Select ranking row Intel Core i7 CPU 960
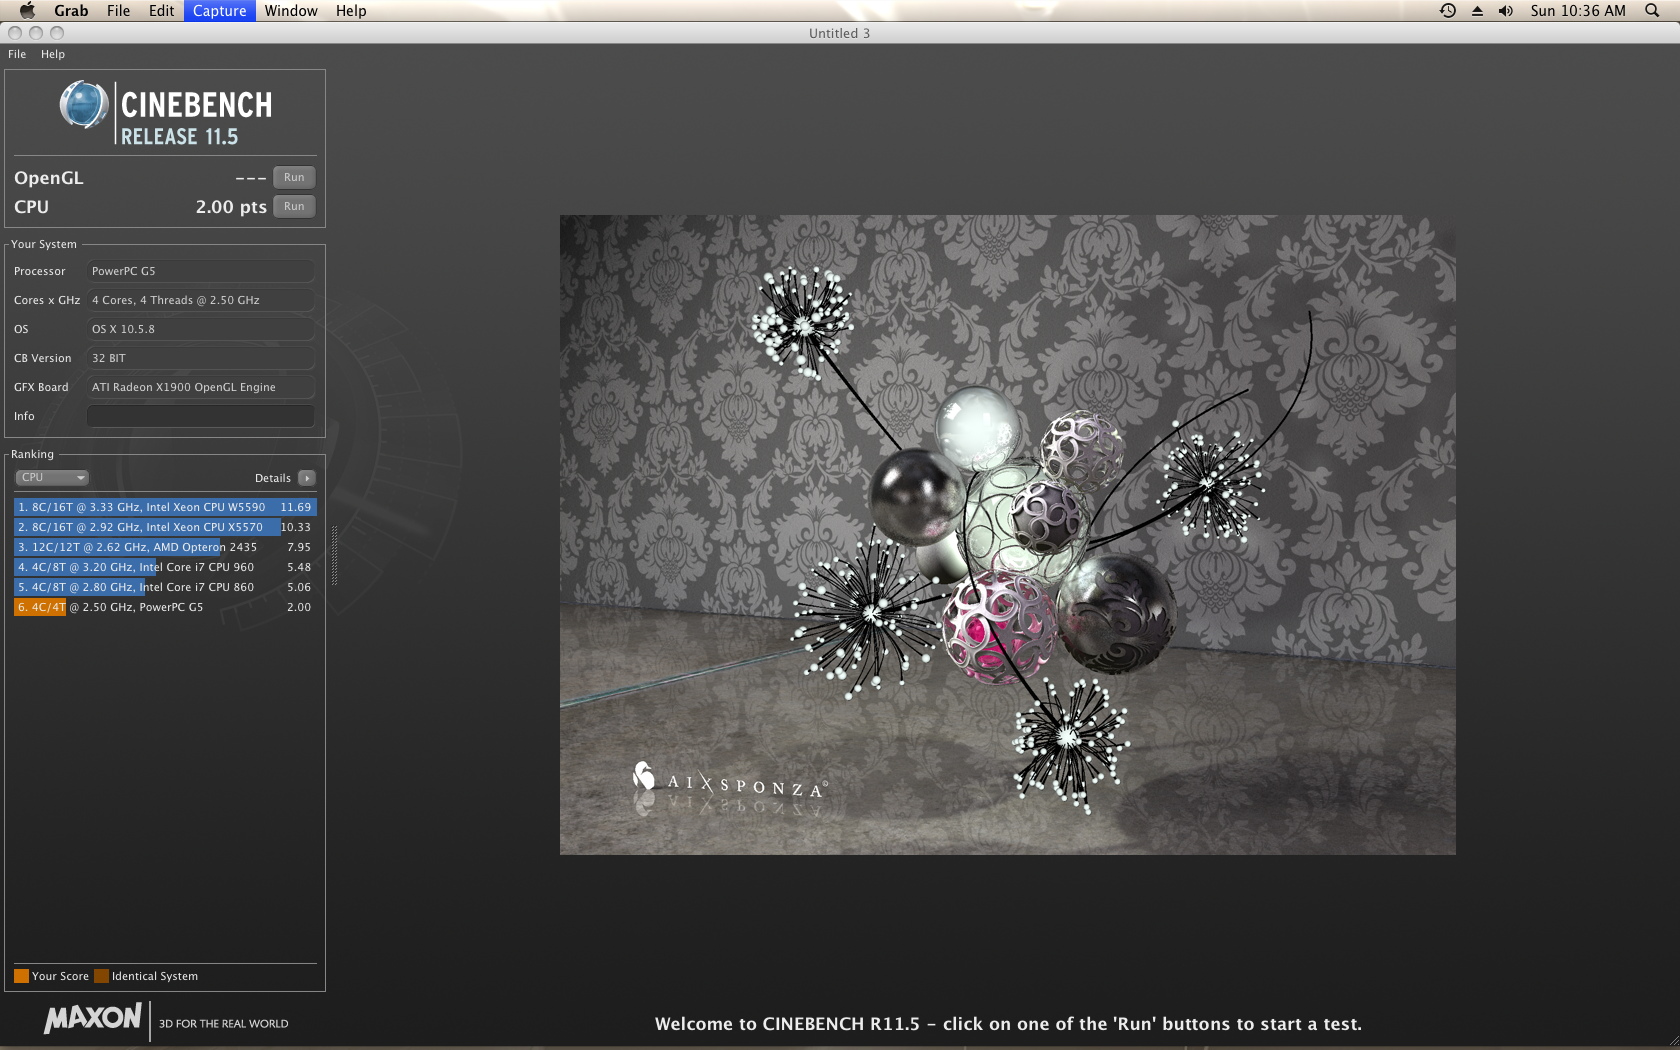 165,567
